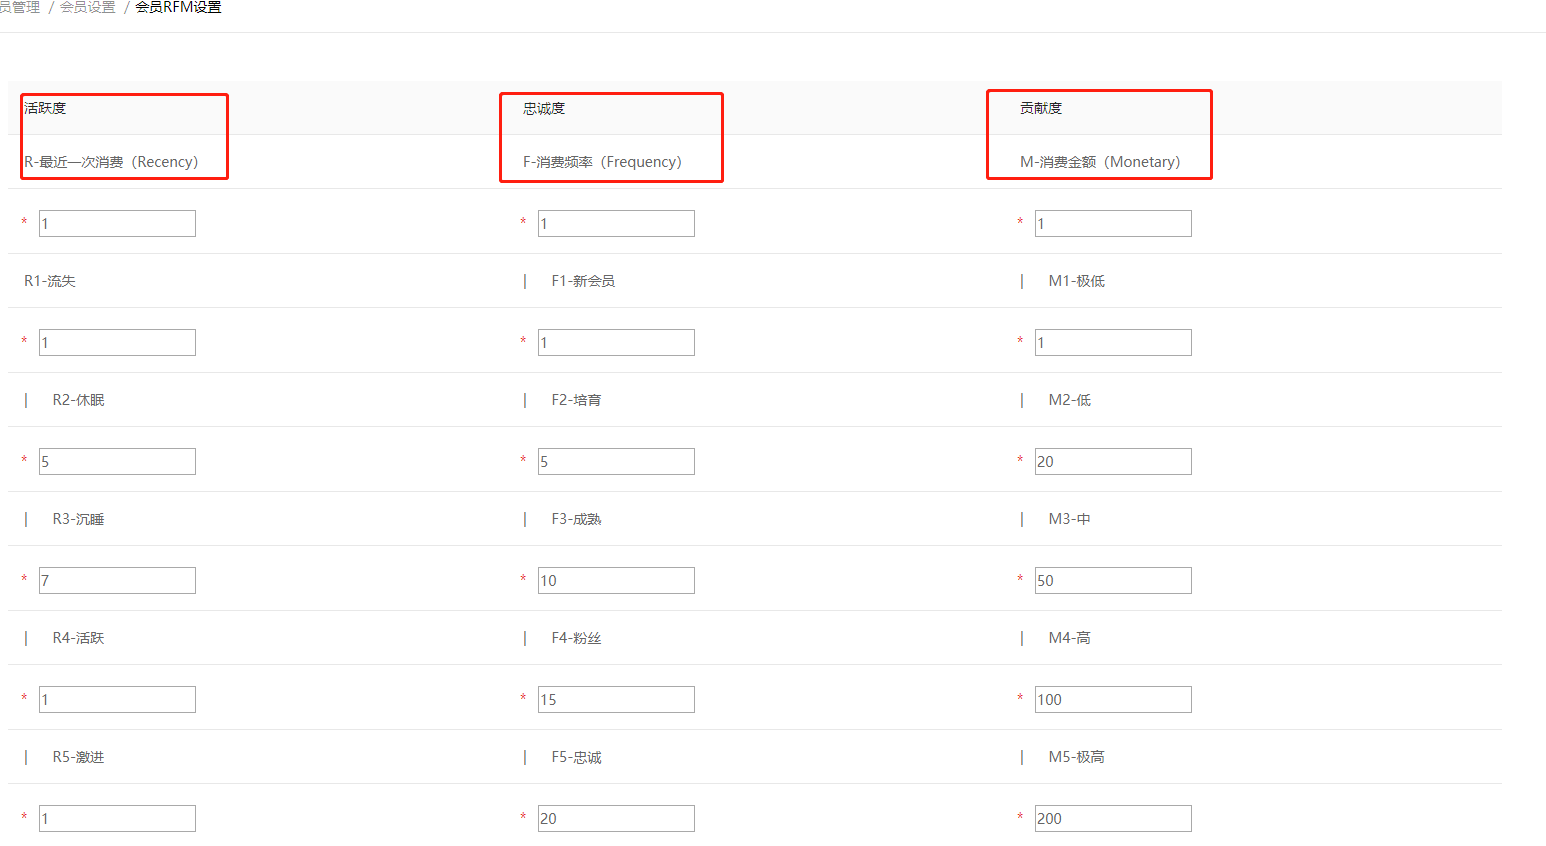The width and height of the screenshot is (1546, 846).
Task: Edit the Monetary field containing 20
Action: point(1113,461)
